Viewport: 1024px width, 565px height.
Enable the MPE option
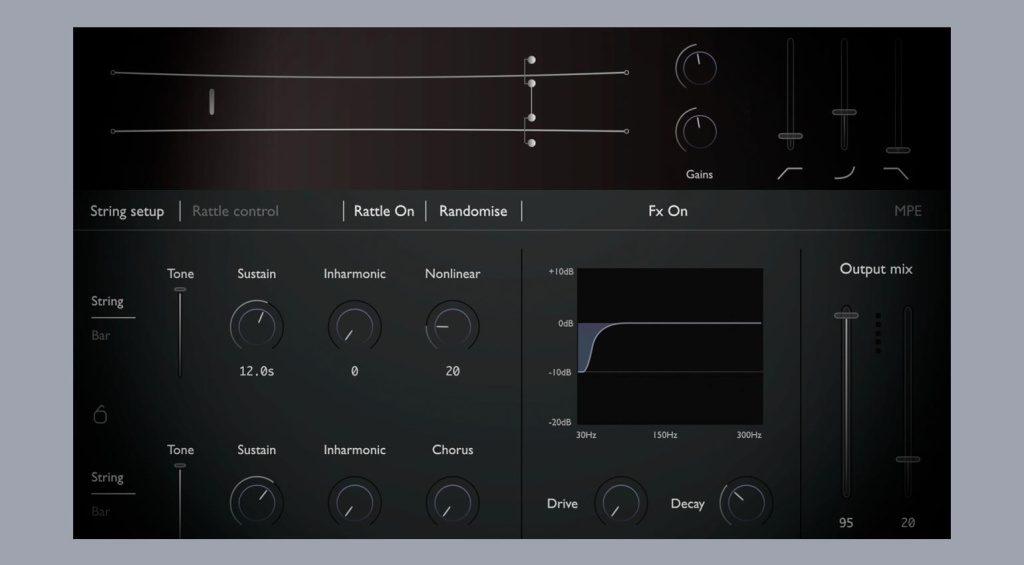pyautogui.click(x=908, y=211)
